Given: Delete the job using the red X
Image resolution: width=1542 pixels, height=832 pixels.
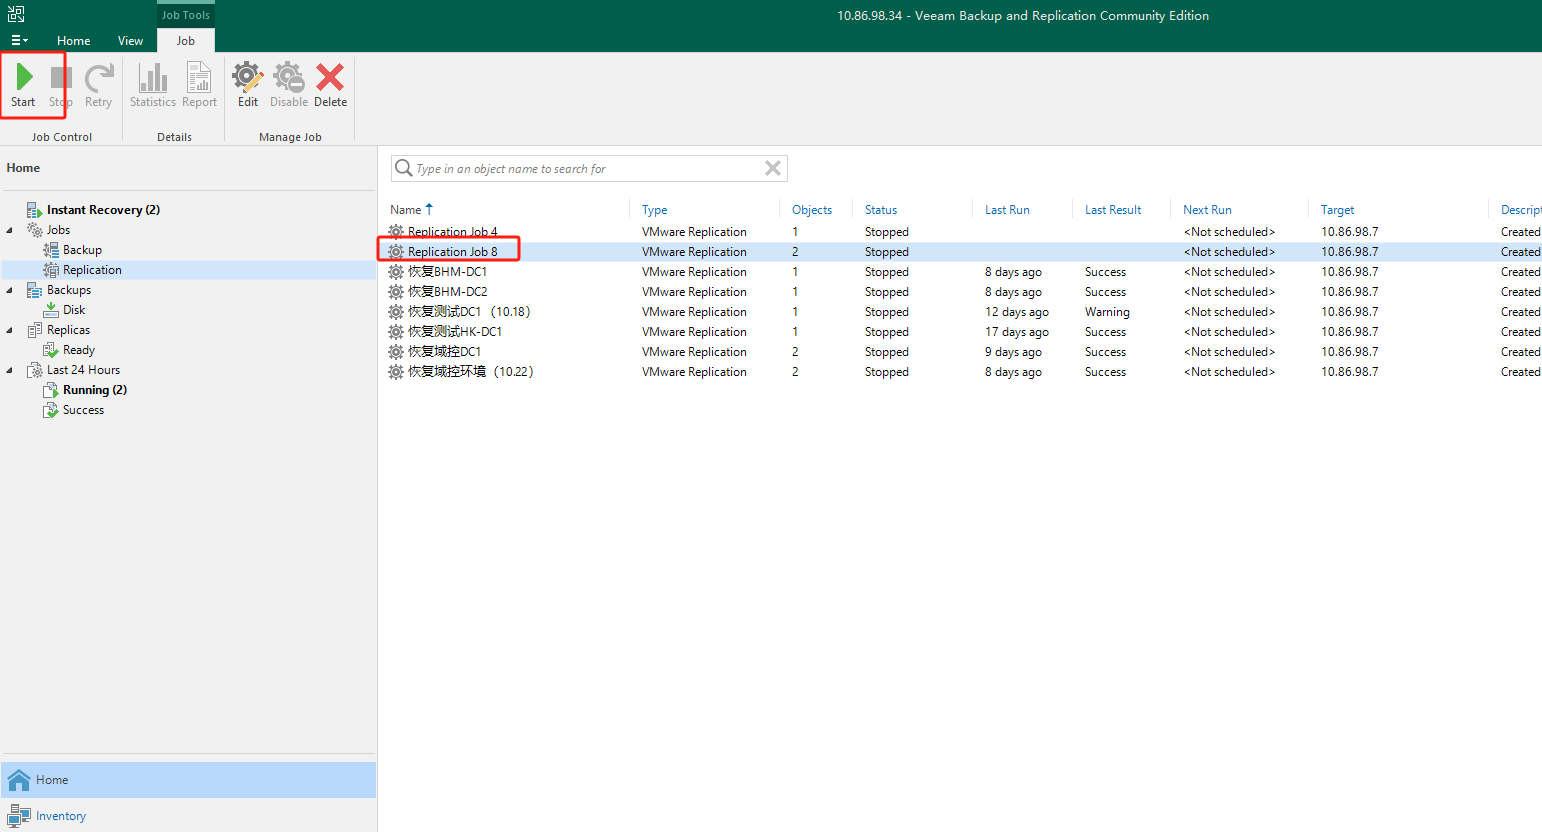Looking at the screenshot, I should coord(331,85).
